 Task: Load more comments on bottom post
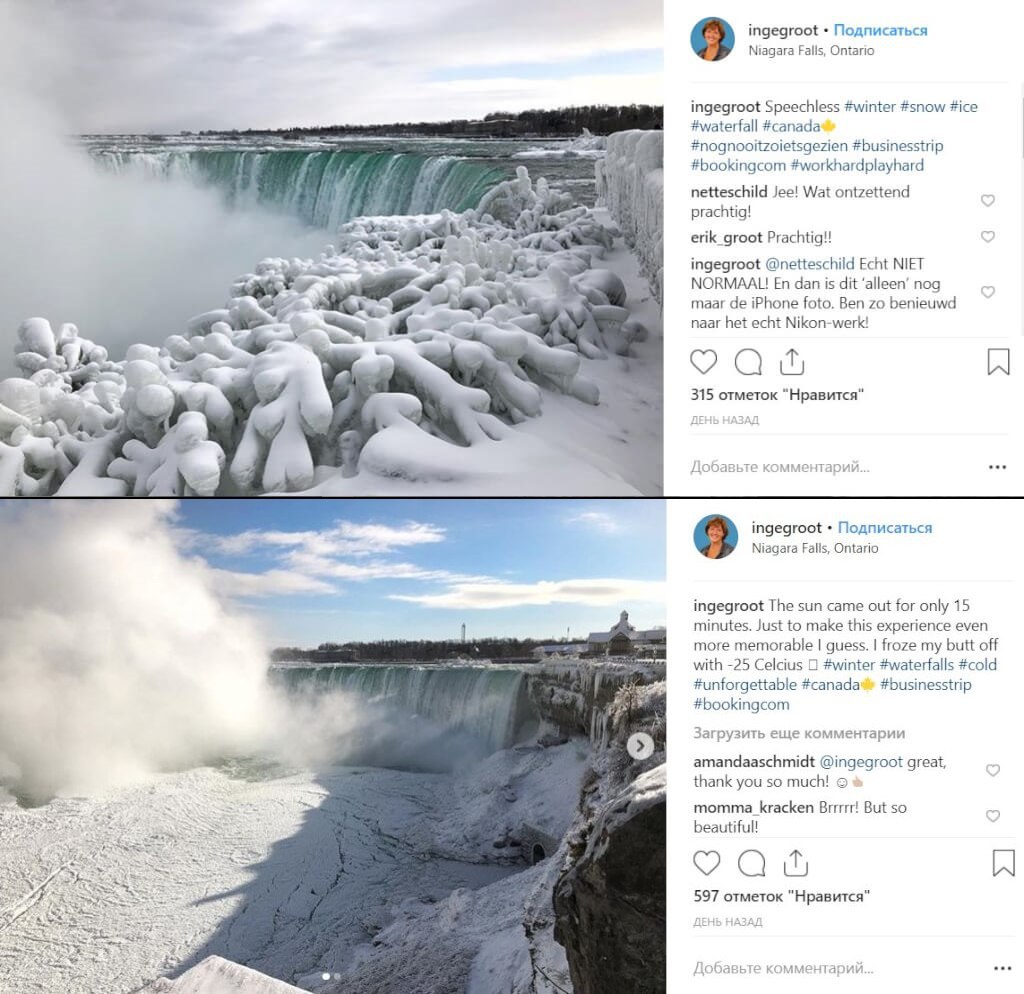799,733
